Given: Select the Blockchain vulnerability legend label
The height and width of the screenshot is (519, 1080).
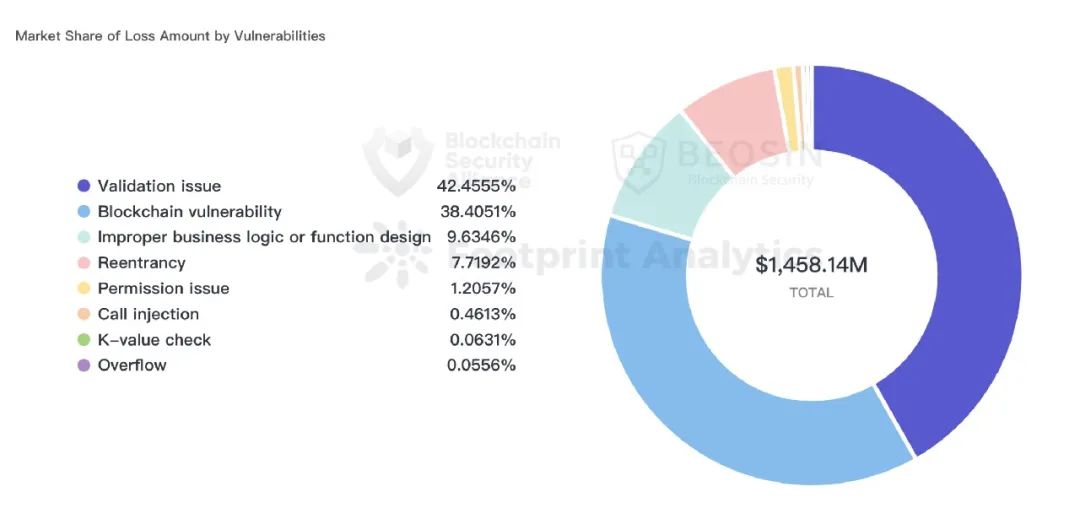Looking at the screenshot, I should click(x=189, y=212).
